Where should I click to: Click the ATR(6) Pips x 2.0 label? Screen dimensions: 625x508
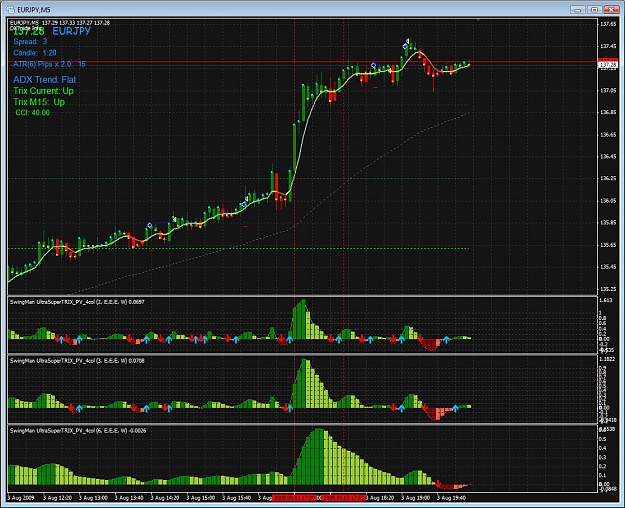click(x=49, y=64)
